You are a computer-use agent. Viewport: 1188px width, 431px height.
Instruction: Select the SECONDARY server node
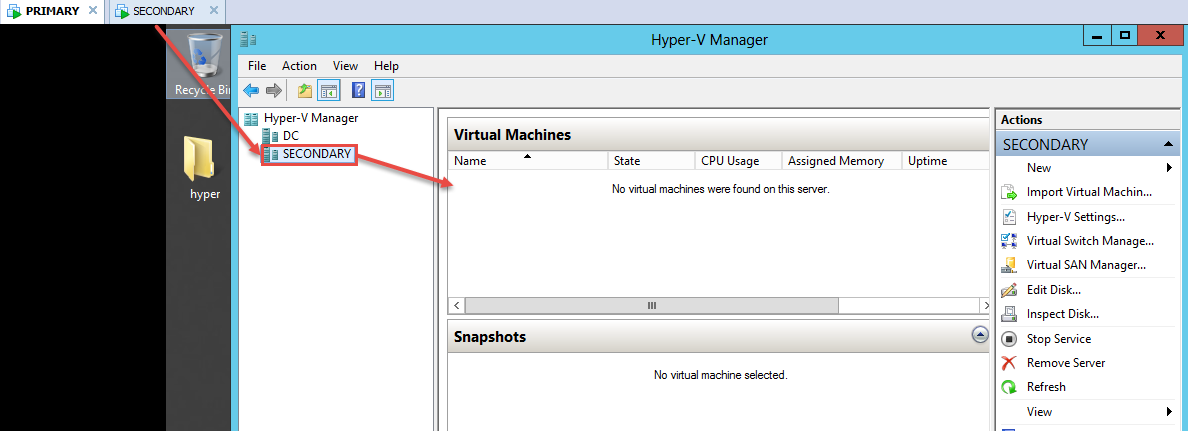tap(317, 154)
